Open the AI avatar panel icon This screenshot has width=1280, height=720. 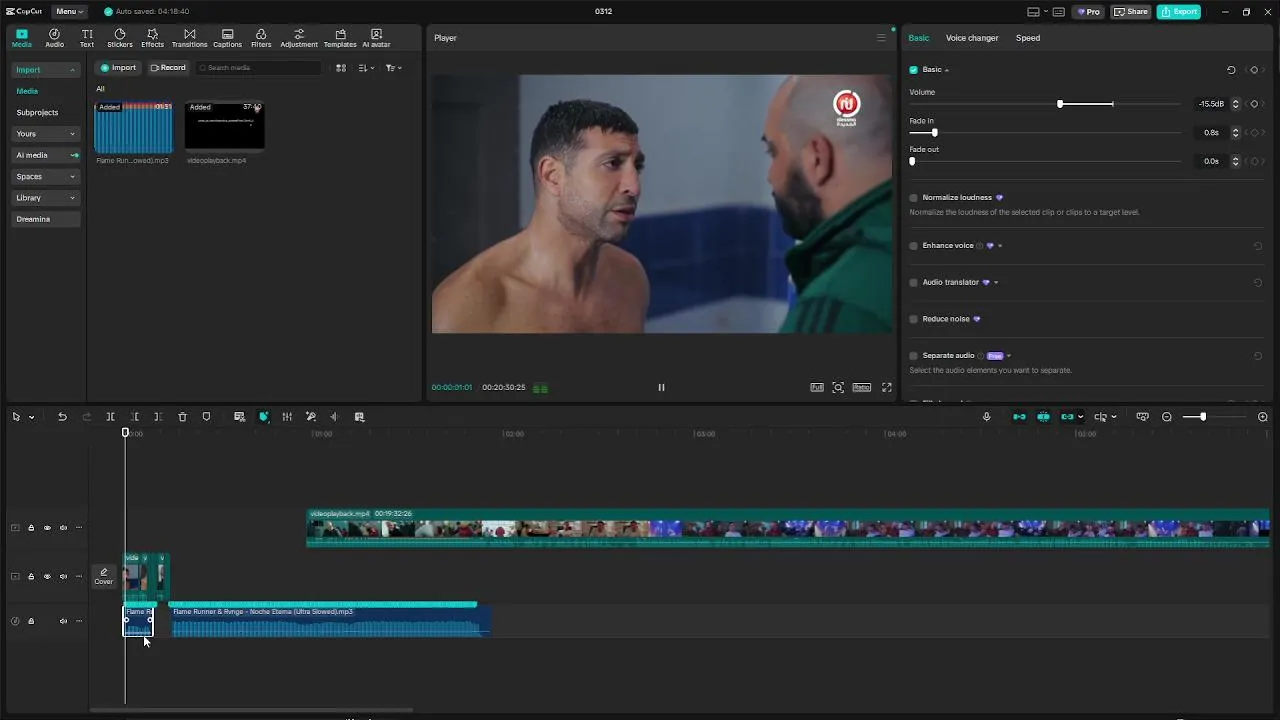pyautogui.click(x=376, y=38)
